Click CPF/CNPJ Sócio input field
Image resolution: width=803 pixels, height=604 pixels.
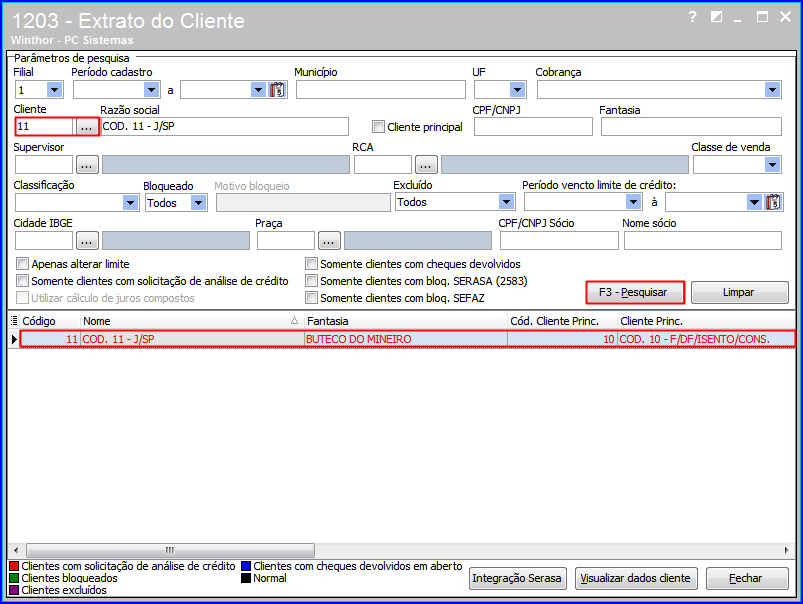[x=559, y=241]
